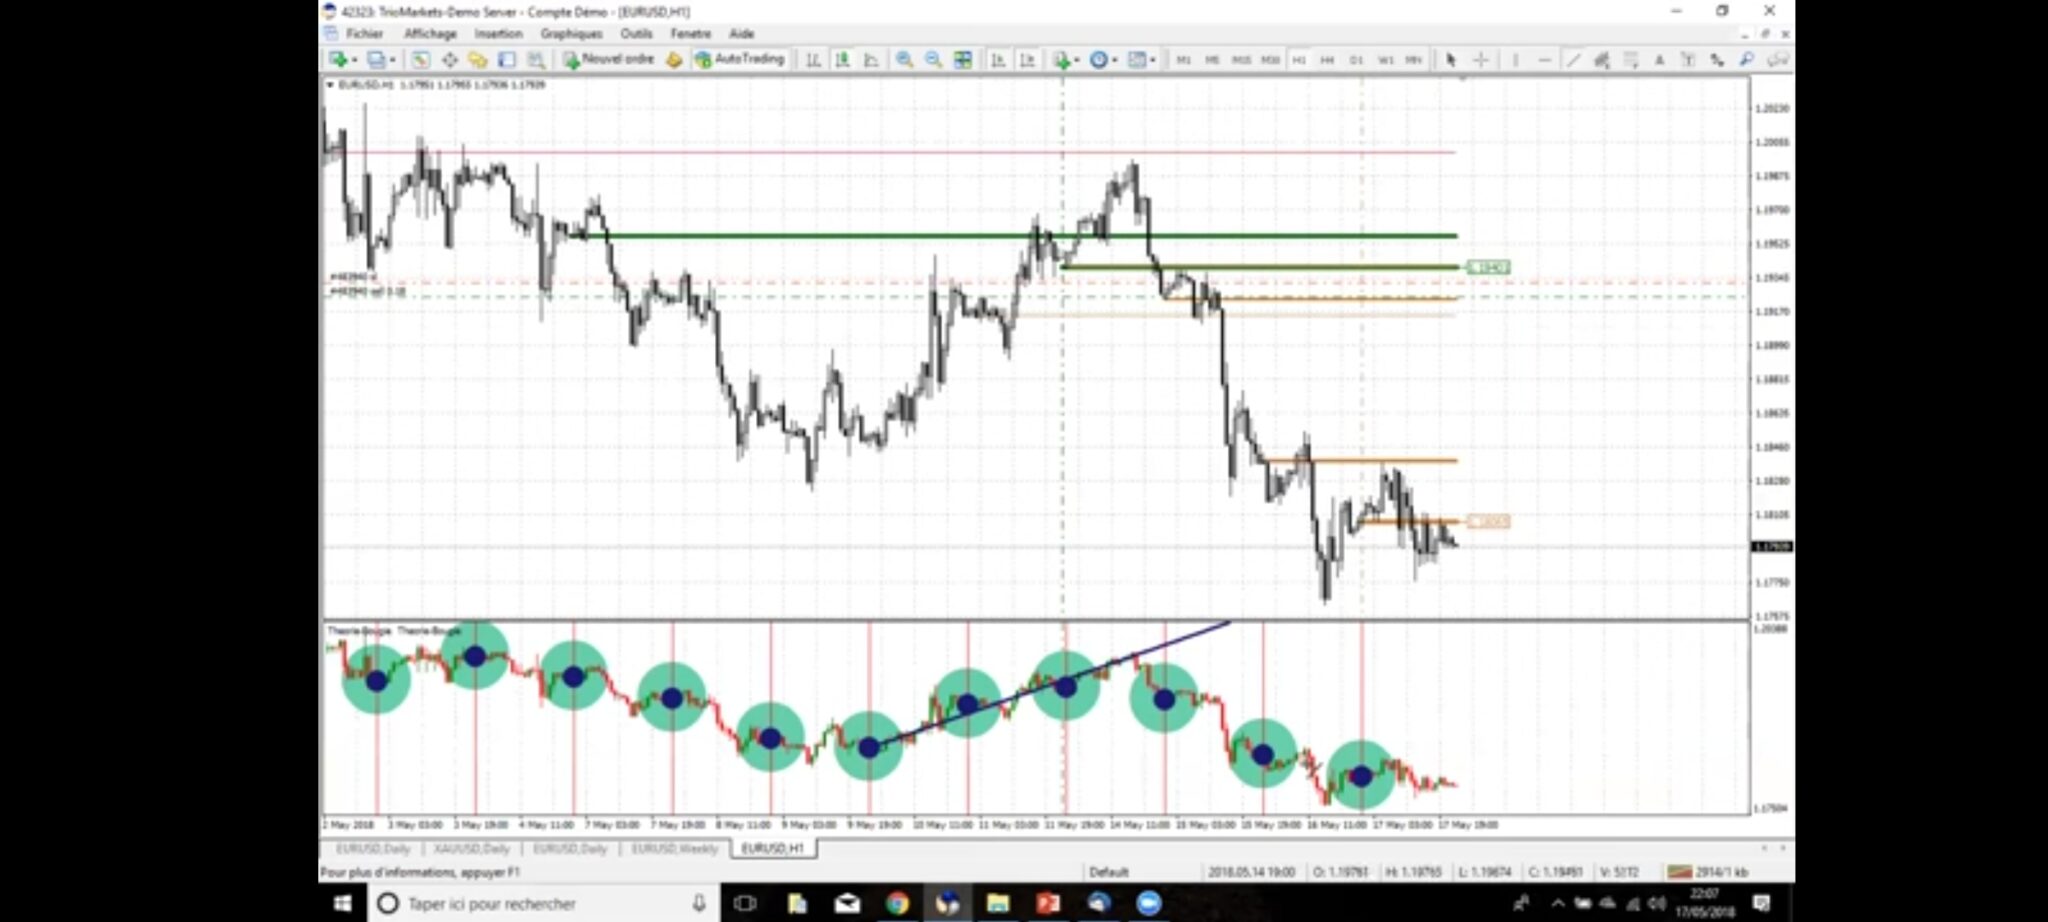Image resolution: width=2048 pixels, height=922 pixels.
Task: Click the connection status kb indicator
Action: tap(1708, 872)
